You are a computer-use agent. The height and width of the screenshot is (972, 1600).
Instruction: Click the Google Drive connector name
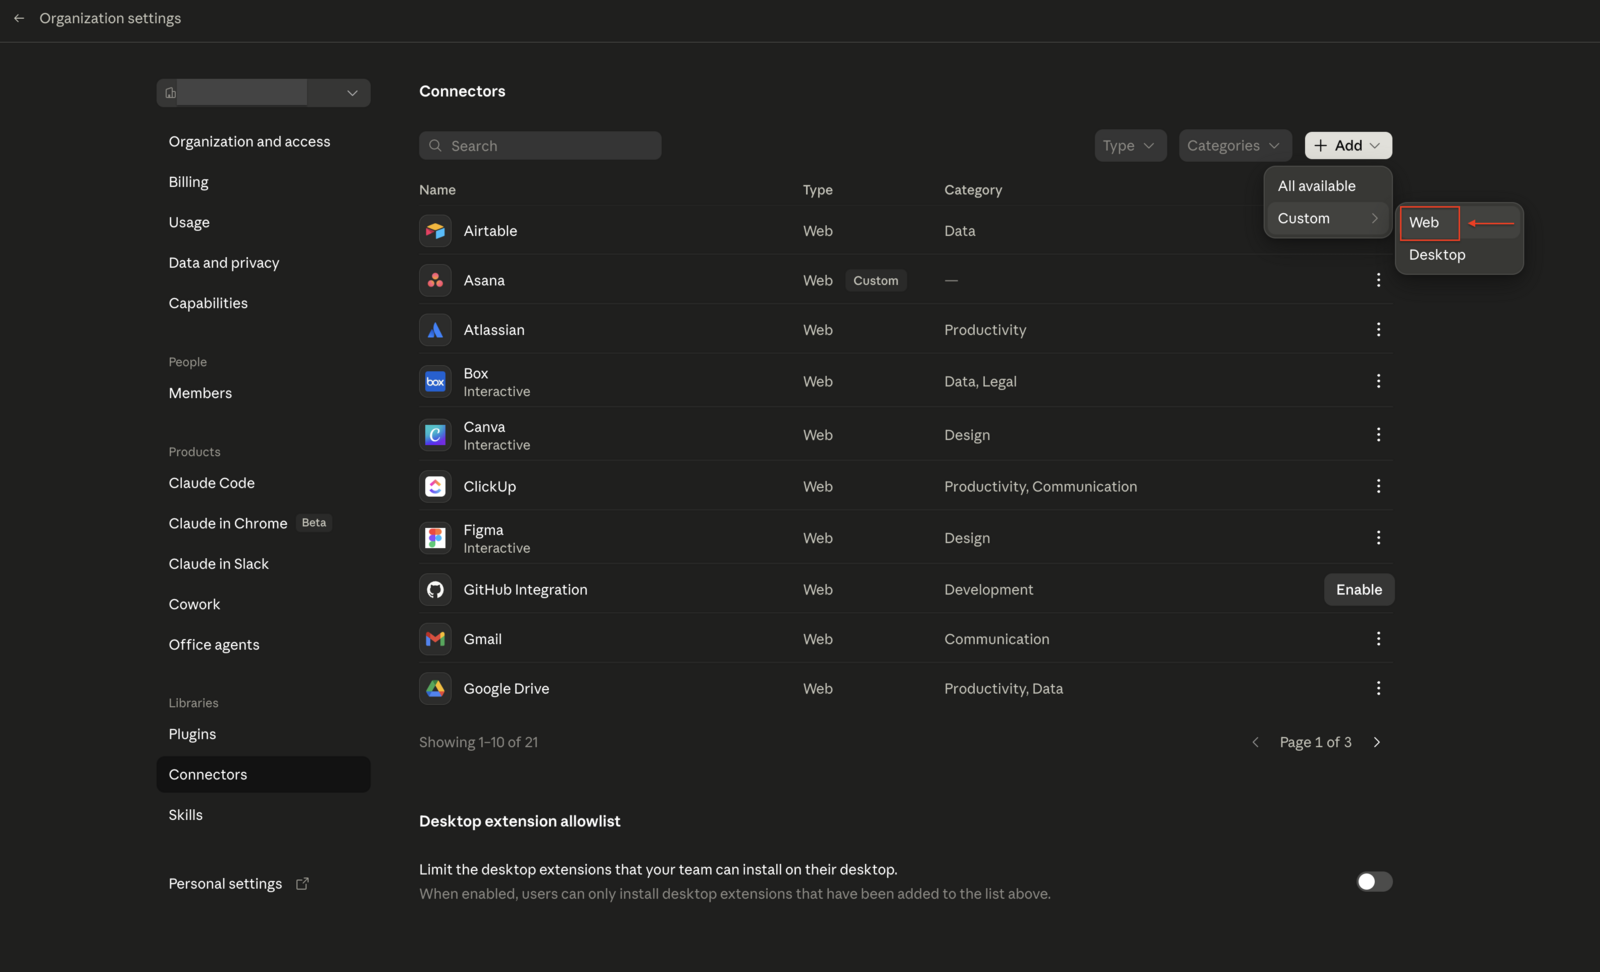coord(506,689)
